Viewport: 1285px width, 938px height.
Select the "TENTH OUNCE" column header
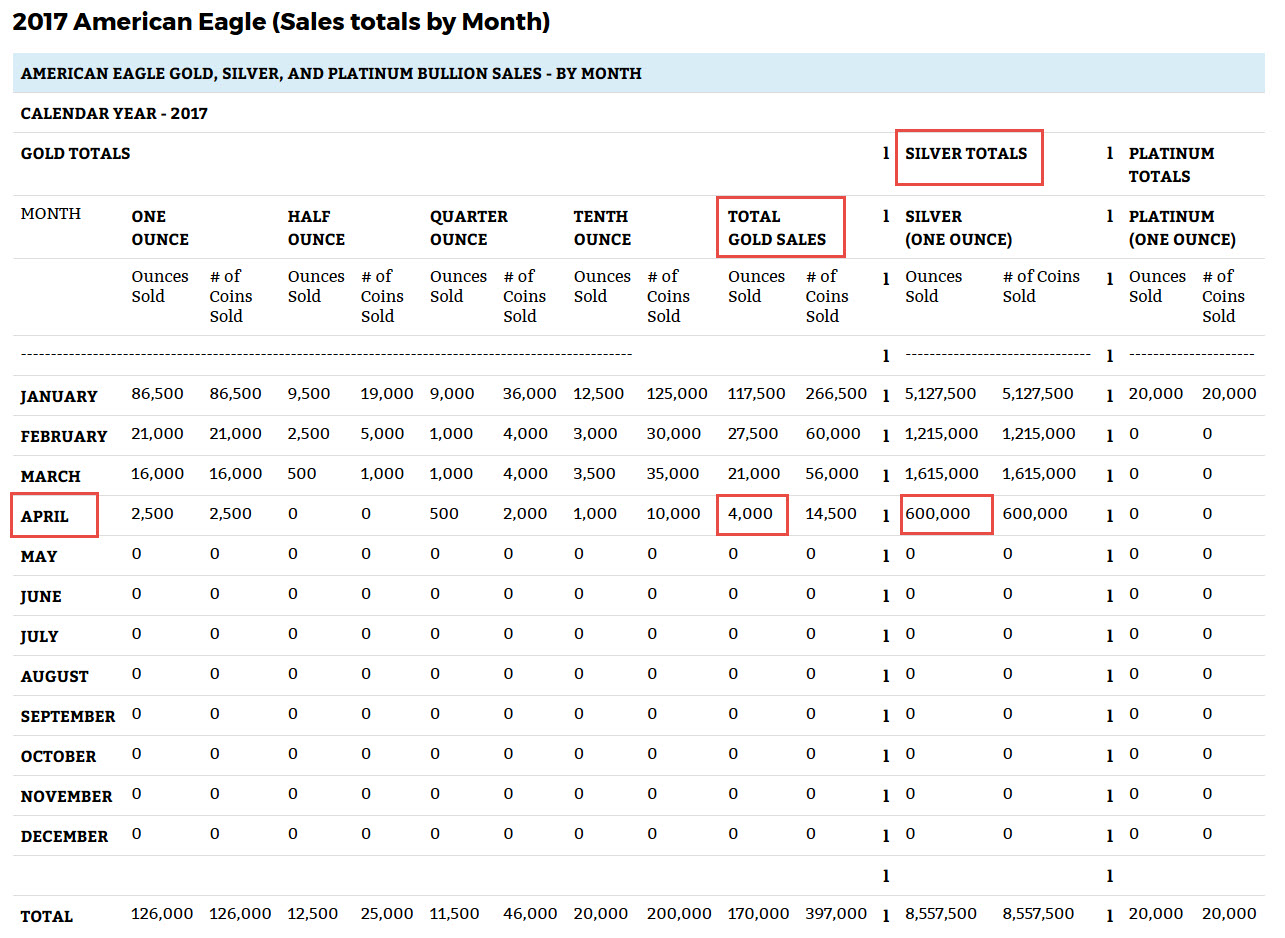click(602, 228)
